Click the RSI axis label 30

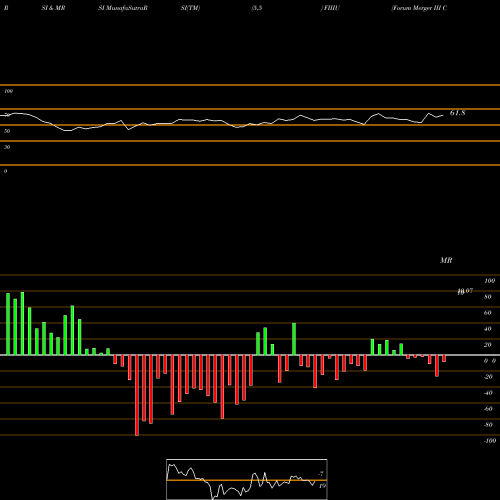pos(7,147)
